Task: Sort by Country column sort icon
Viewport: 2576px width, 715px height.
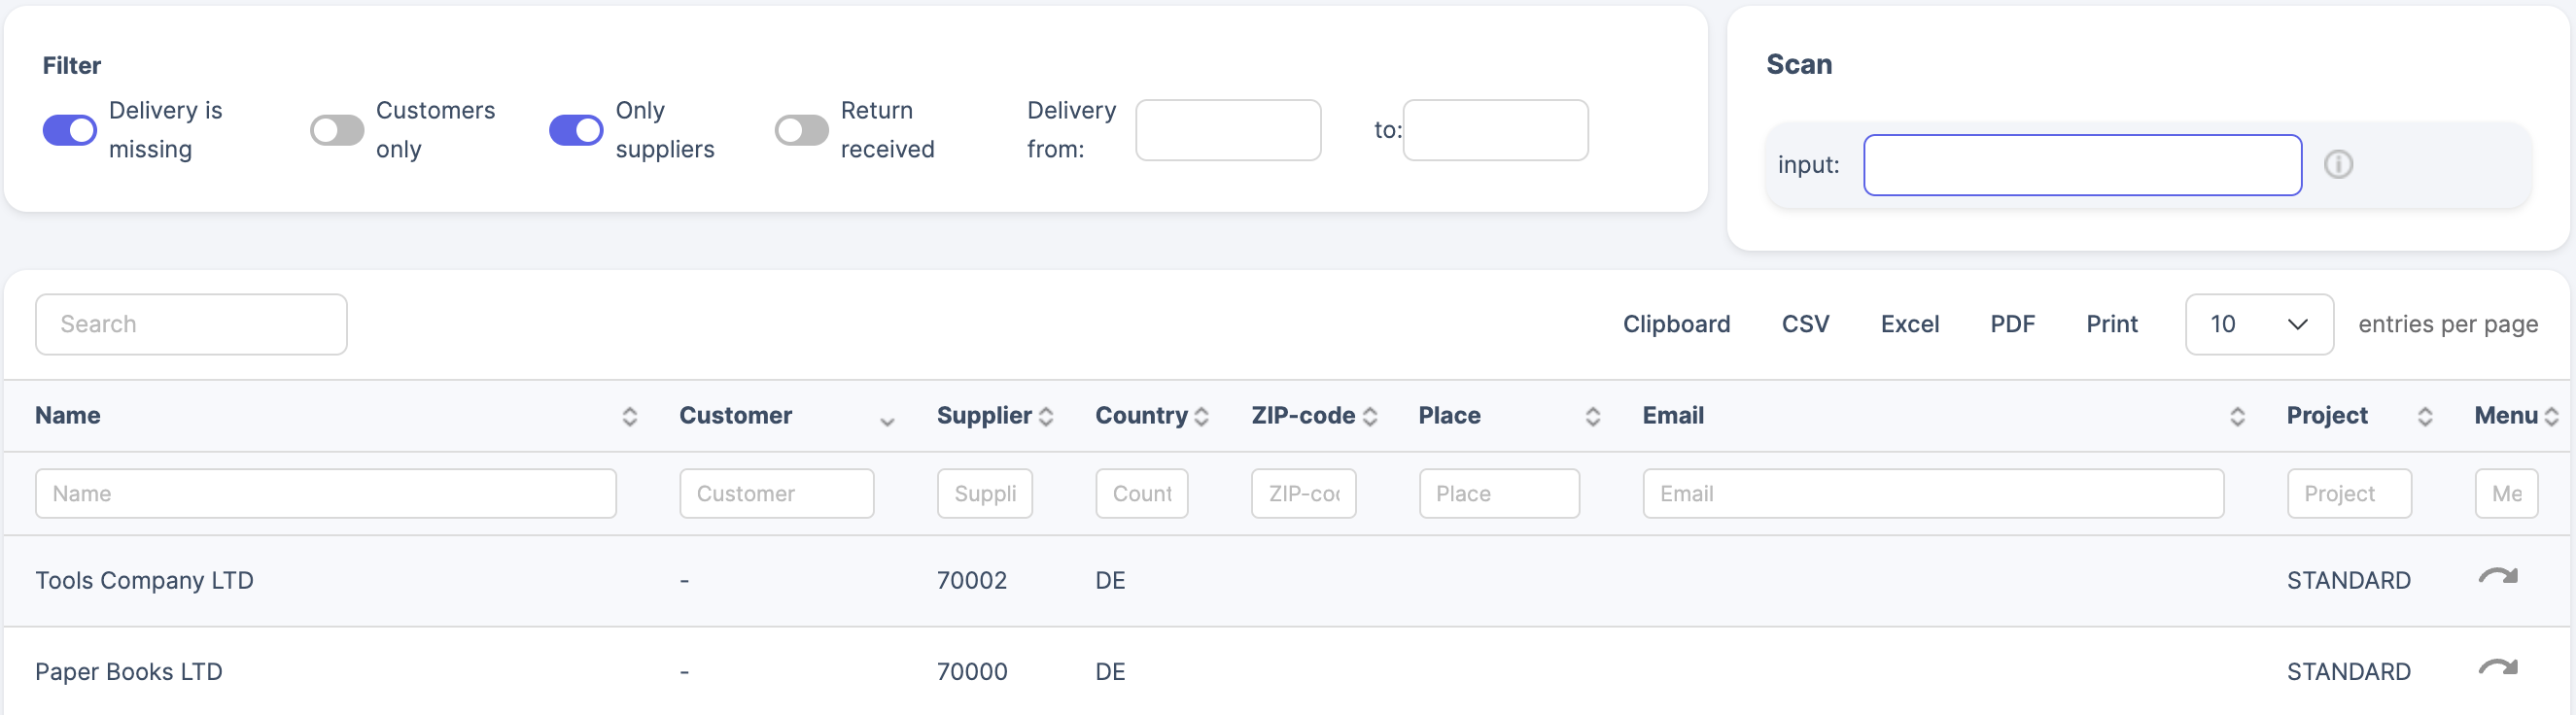Action: tap(1201, 416)
